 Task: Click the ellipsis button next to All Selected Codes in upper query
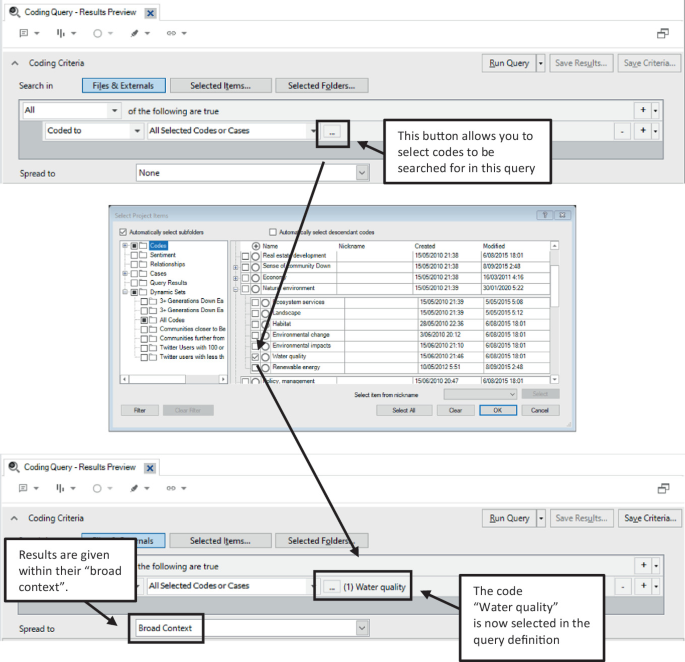pos(332,131)
